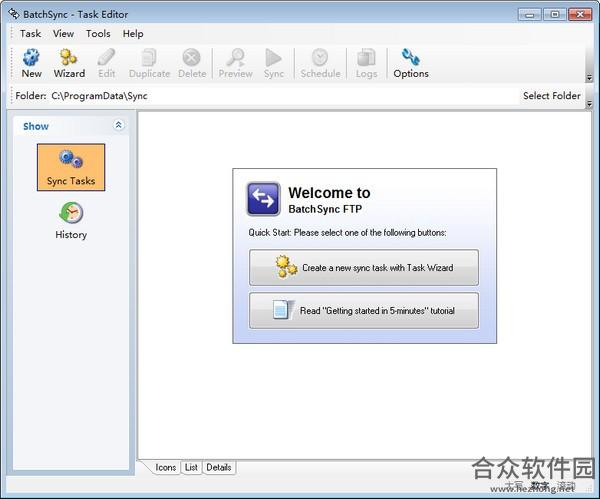Maximize the BatchSync window

(555, 15)
